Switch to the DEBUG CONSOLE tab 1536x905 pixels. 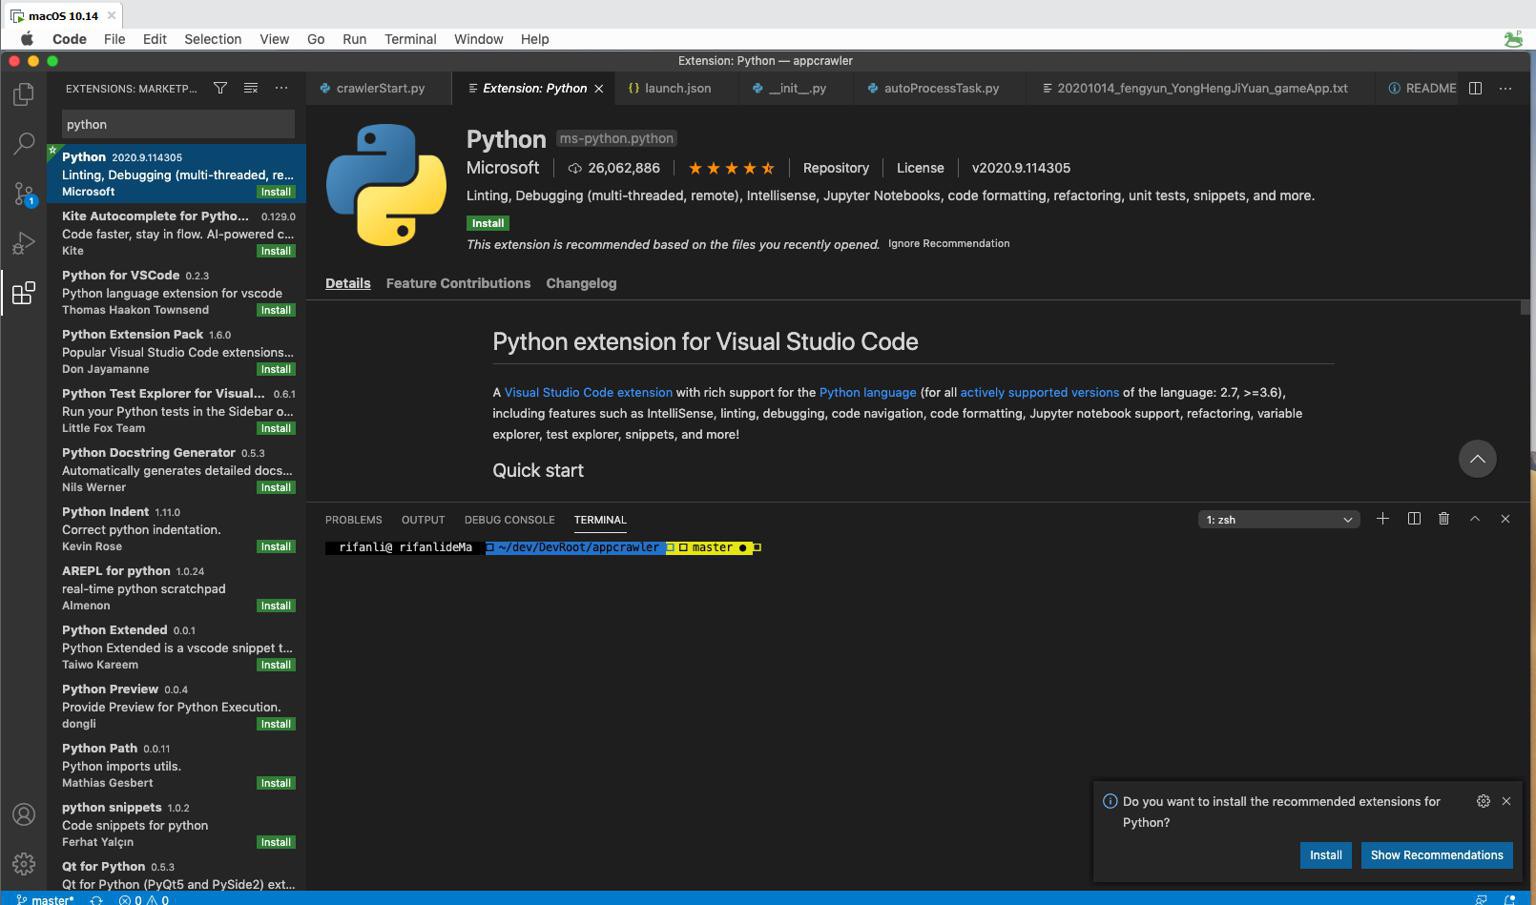tap(509, 520)
